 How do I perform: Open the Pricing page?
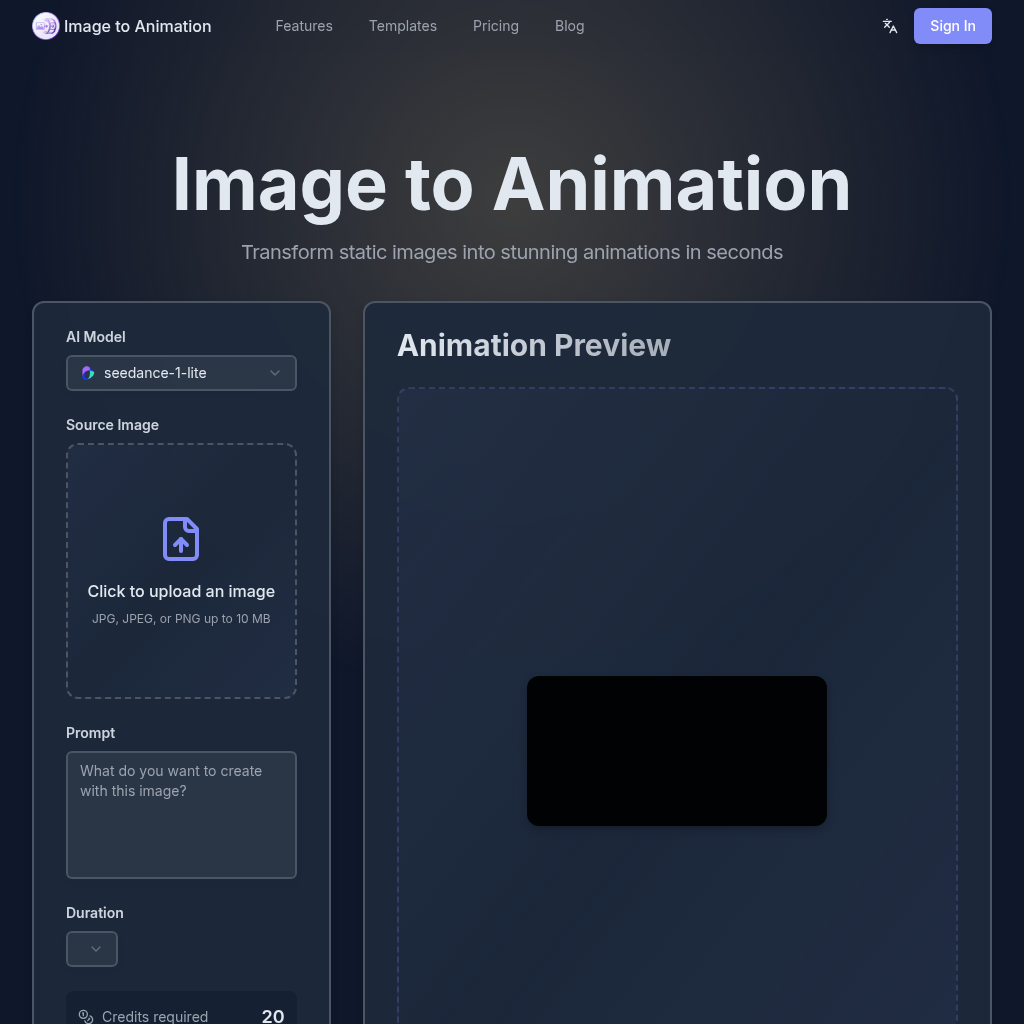[x=496, y=26]
